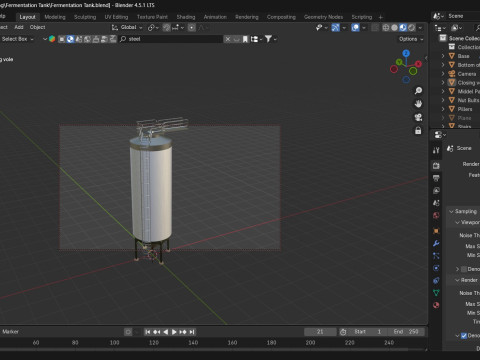Play animation in reverse

click(x=166, y=332)
